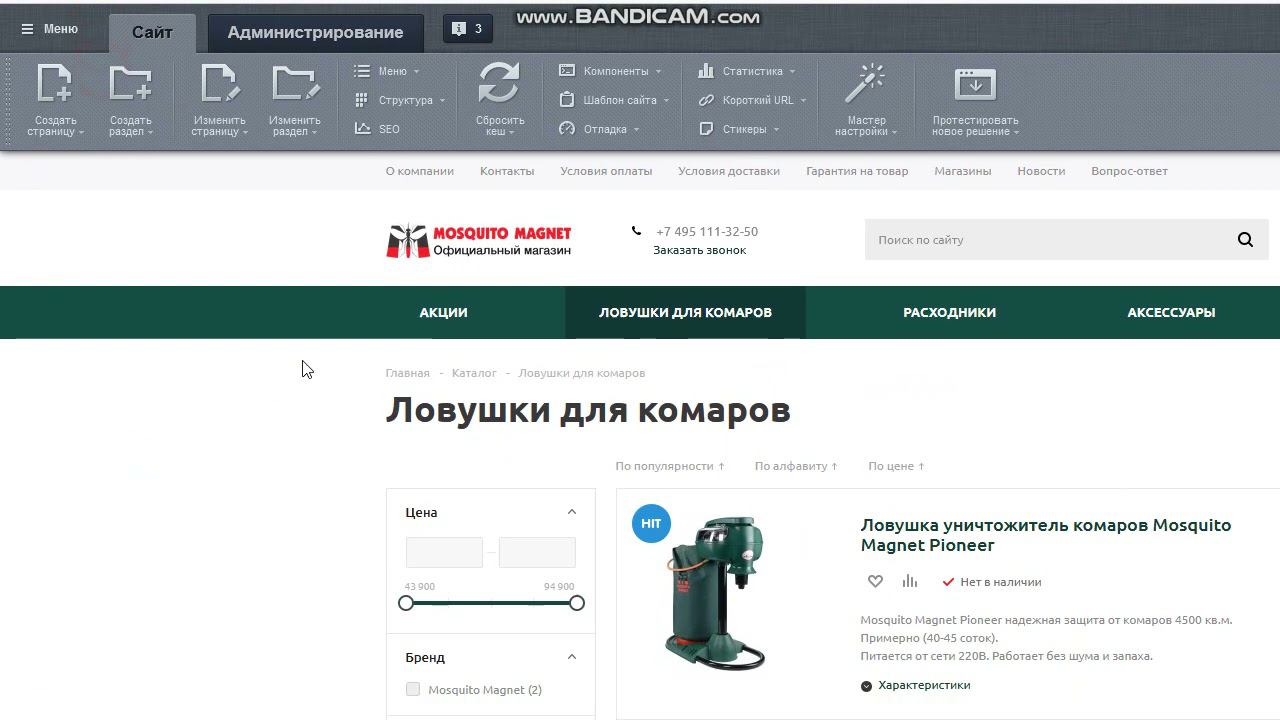The width and height of the screenshot is (1280, 720).
Task: Open admin Меню dropdown in toolbar
Action: tap(387, 71)
